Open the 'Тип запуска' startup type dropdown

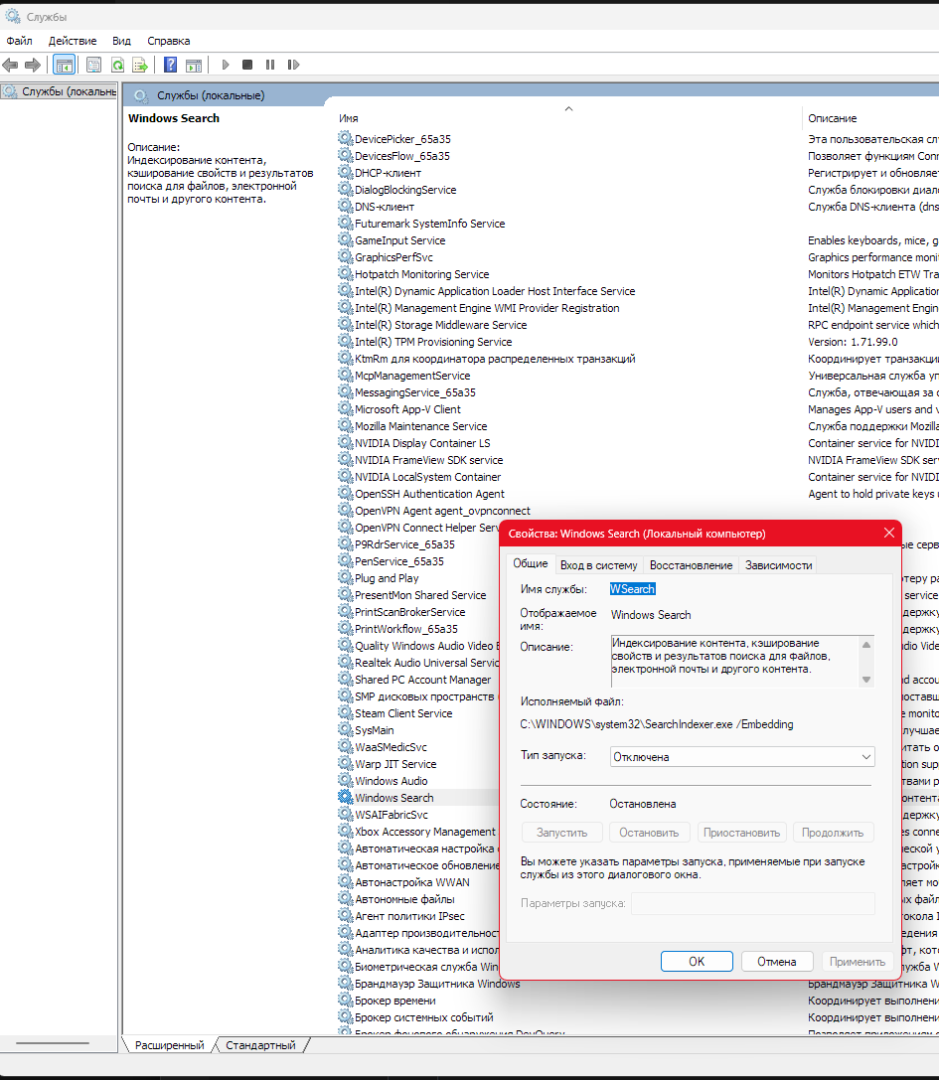coord(742,757)
